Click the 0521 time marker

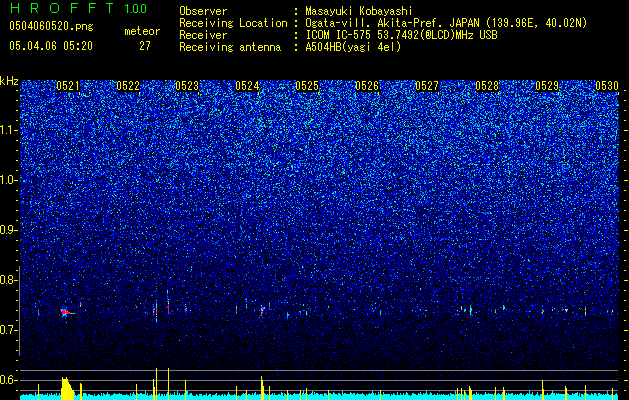point(68,86)
